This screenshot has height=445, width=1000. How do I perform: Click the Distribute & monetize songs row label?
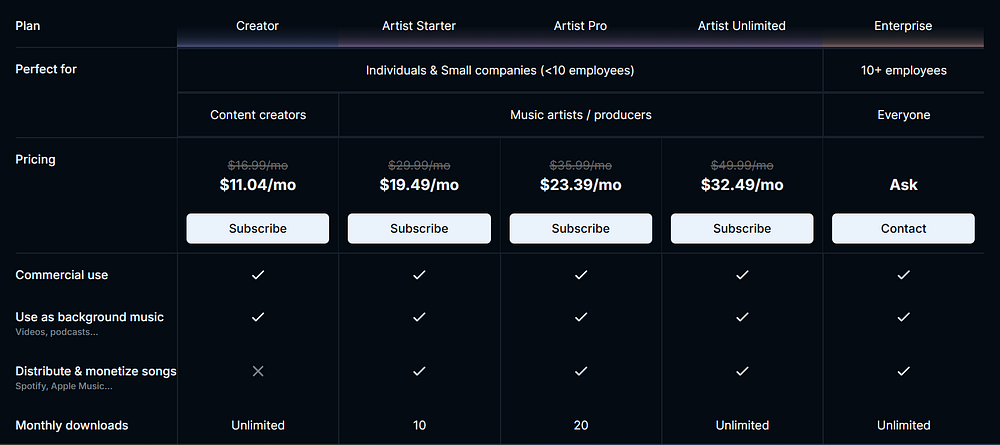(x=96, y=371)
